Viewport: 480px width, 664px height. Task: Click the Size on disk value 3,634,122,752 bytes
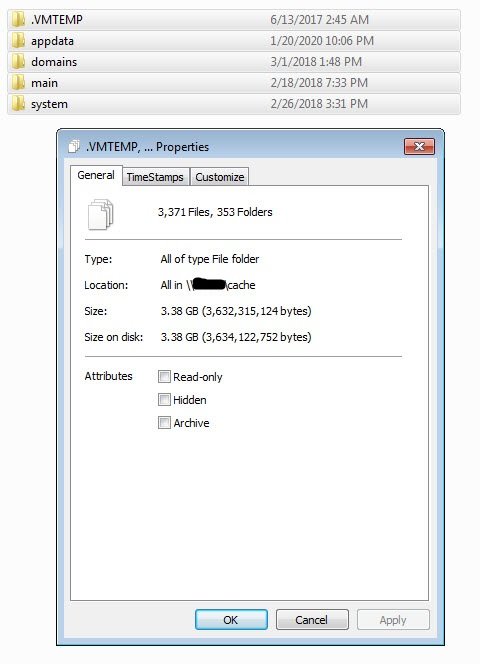point(236,337)
